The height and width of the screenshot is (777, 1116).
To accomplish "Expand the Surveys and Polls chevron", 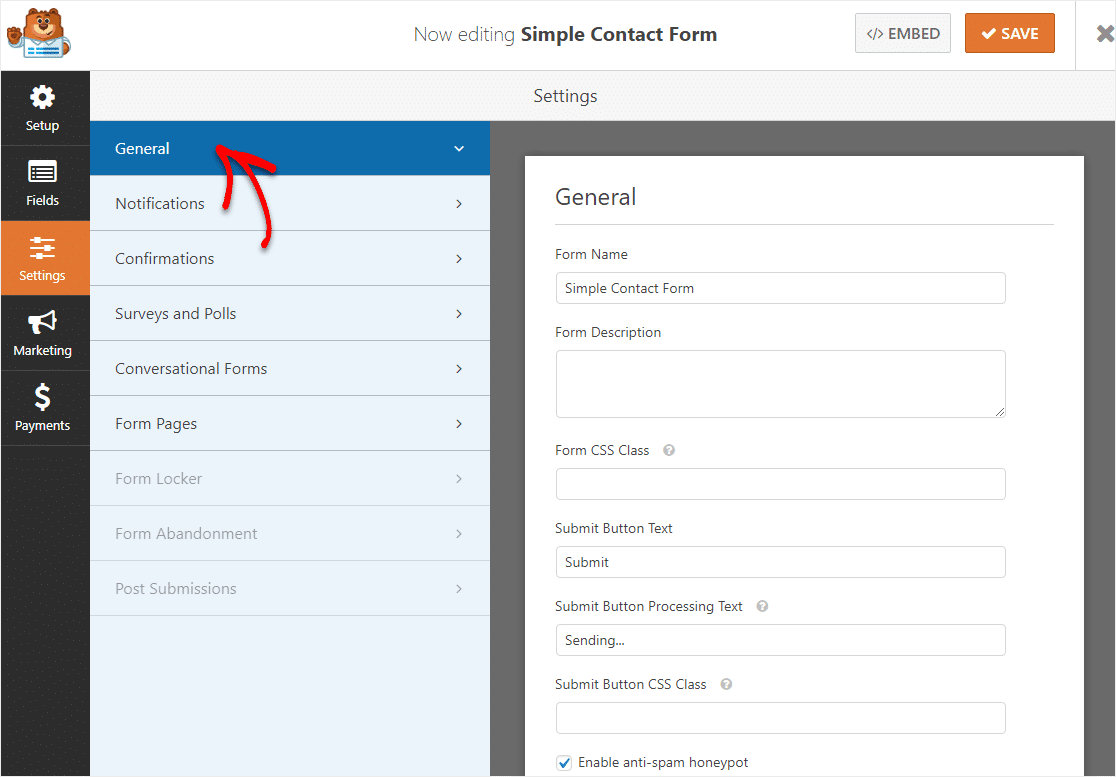I will pos(459,314).
